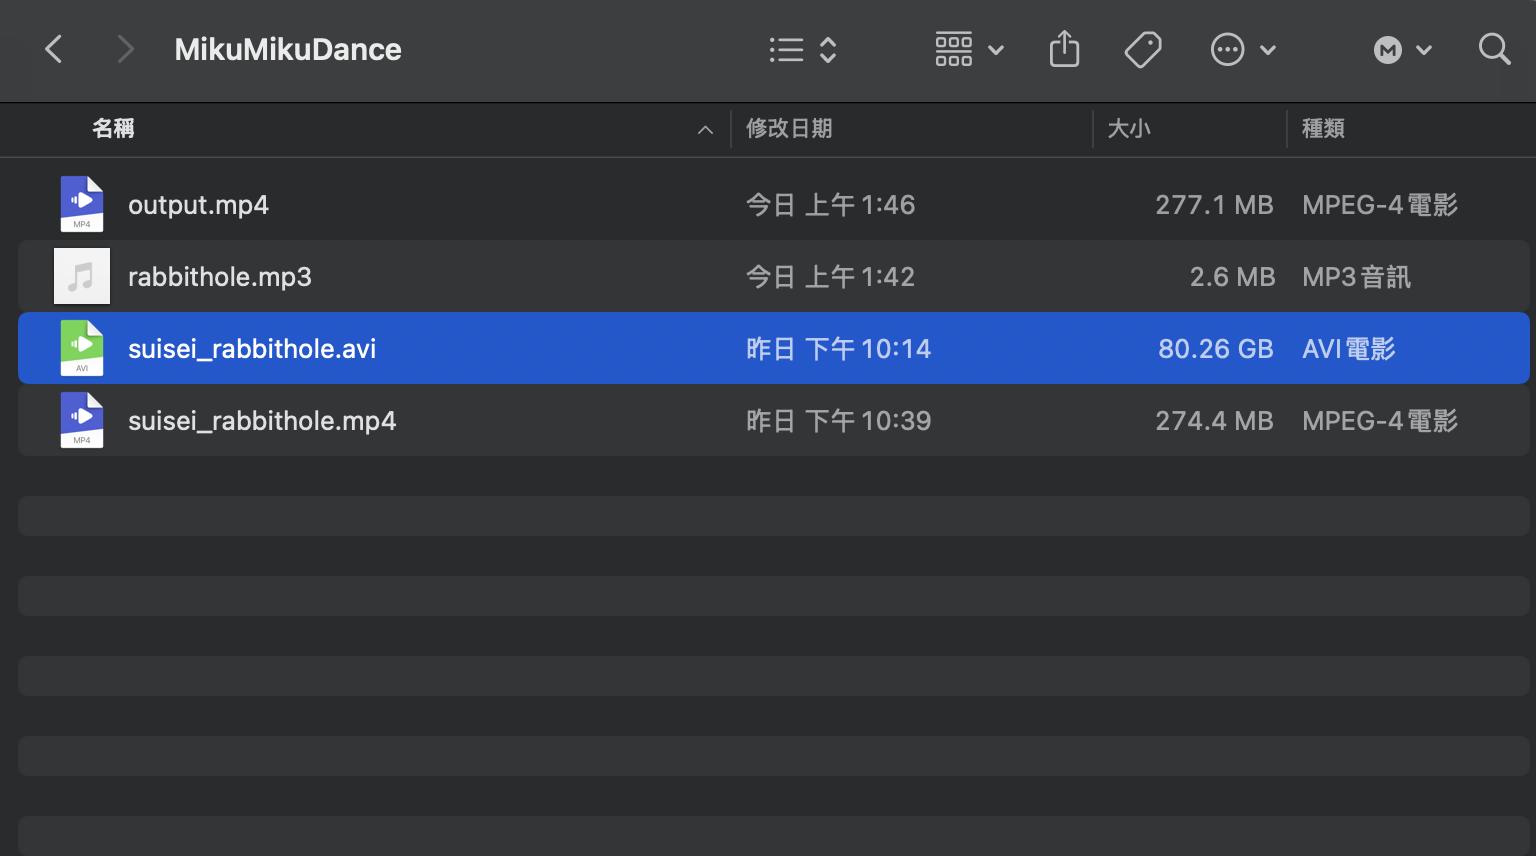This screenshot has width=1536, height=856.
Task: Open the ellipsis action menu
Action: tap(1242, 49)
